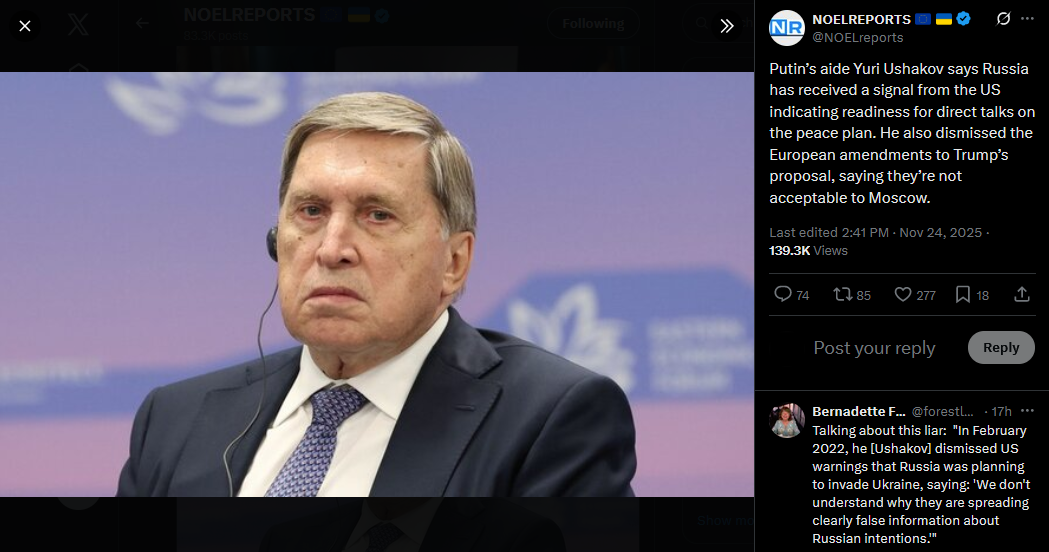This screenshot has height=552, width=1049.
Task: Open the post's three-dot more menu
Action: [1027, 19]
